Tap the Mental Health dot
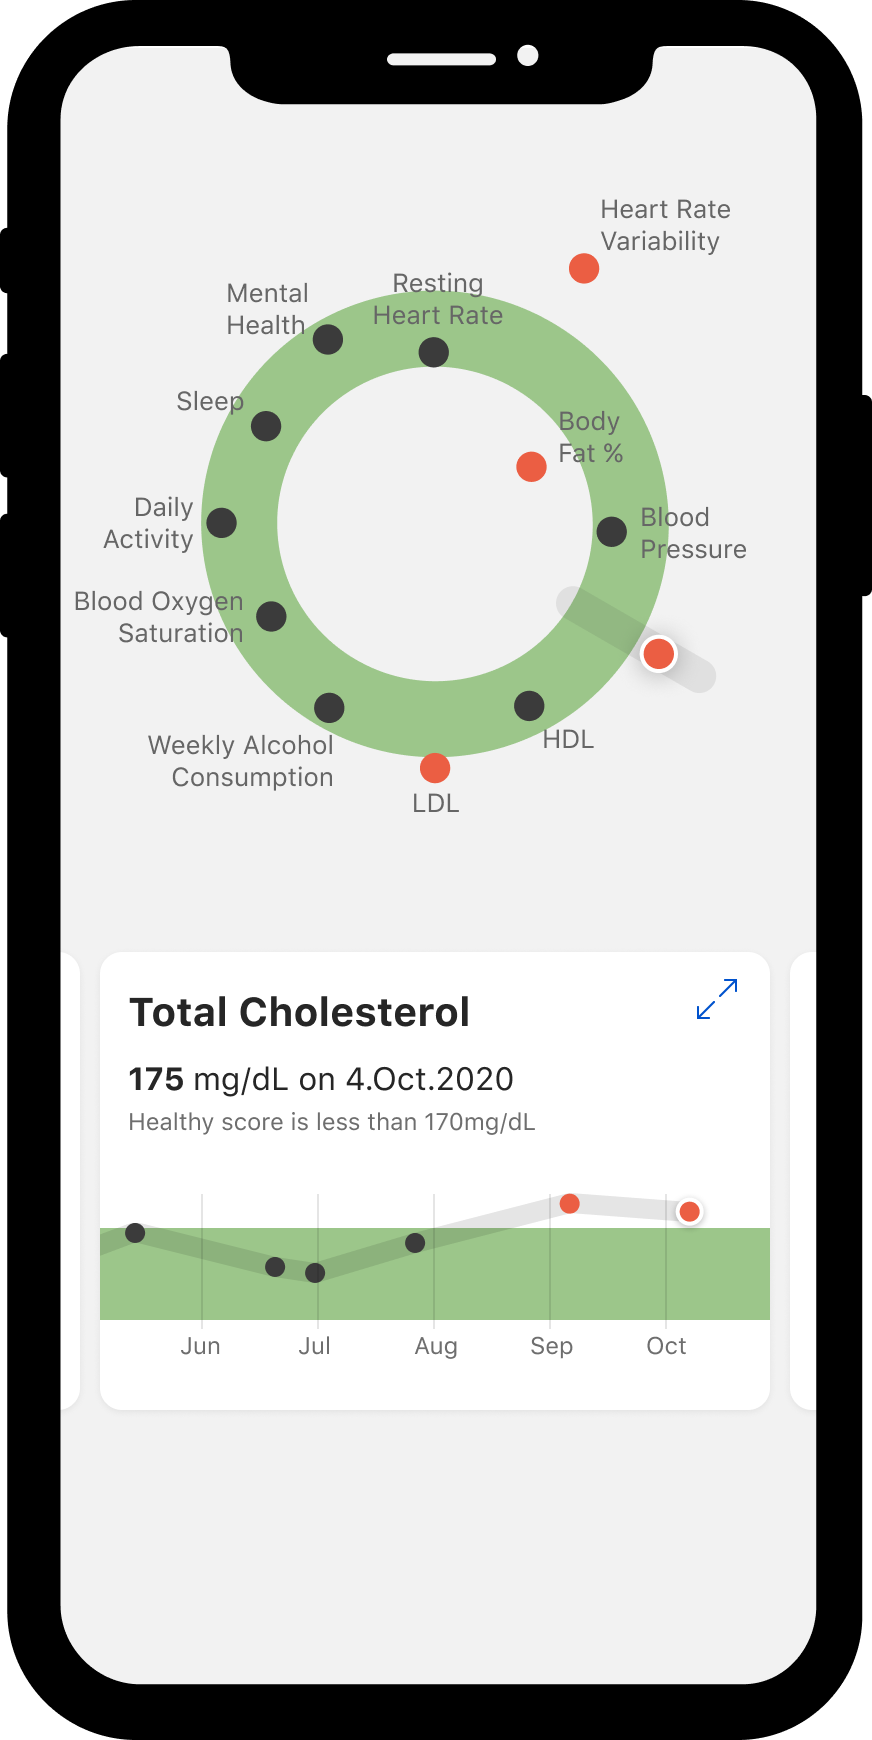Screen dimensions: 872x1740 328,339
